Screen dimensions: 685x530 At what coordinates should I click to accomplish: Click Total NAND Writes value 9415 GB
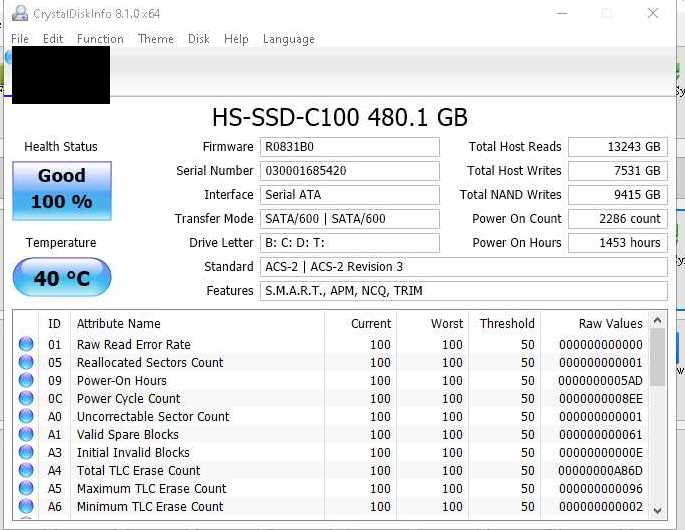click(x=618, y=195)
